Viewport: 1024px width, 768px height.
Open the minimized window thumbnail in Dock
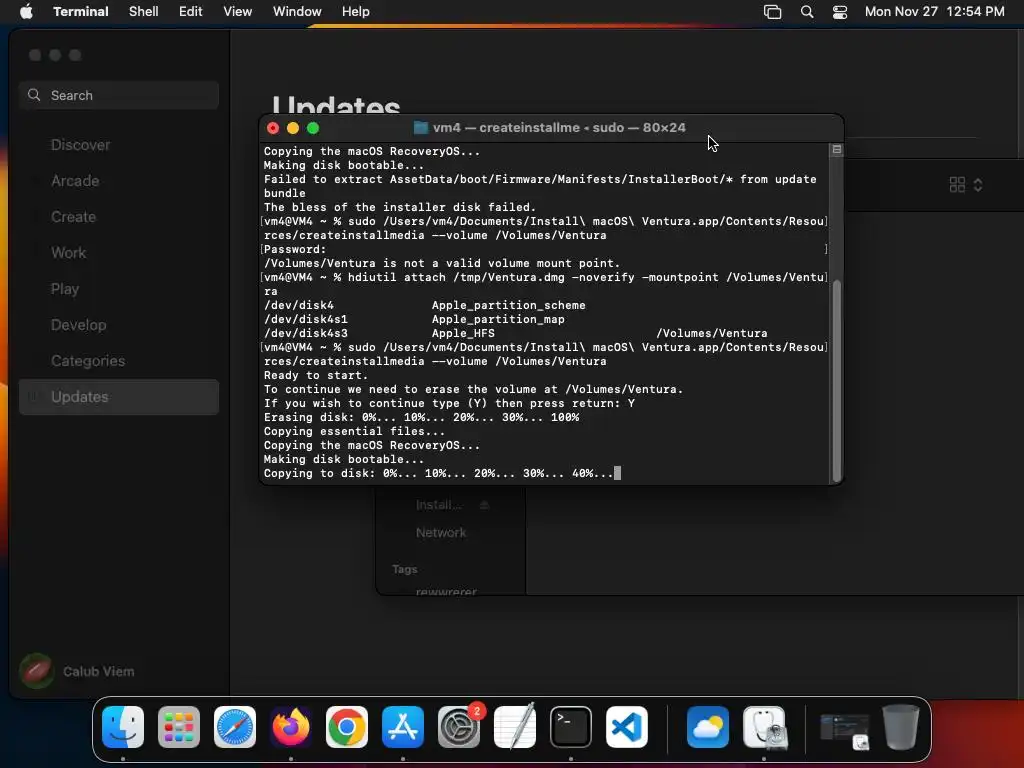click(x=844, y=731)
